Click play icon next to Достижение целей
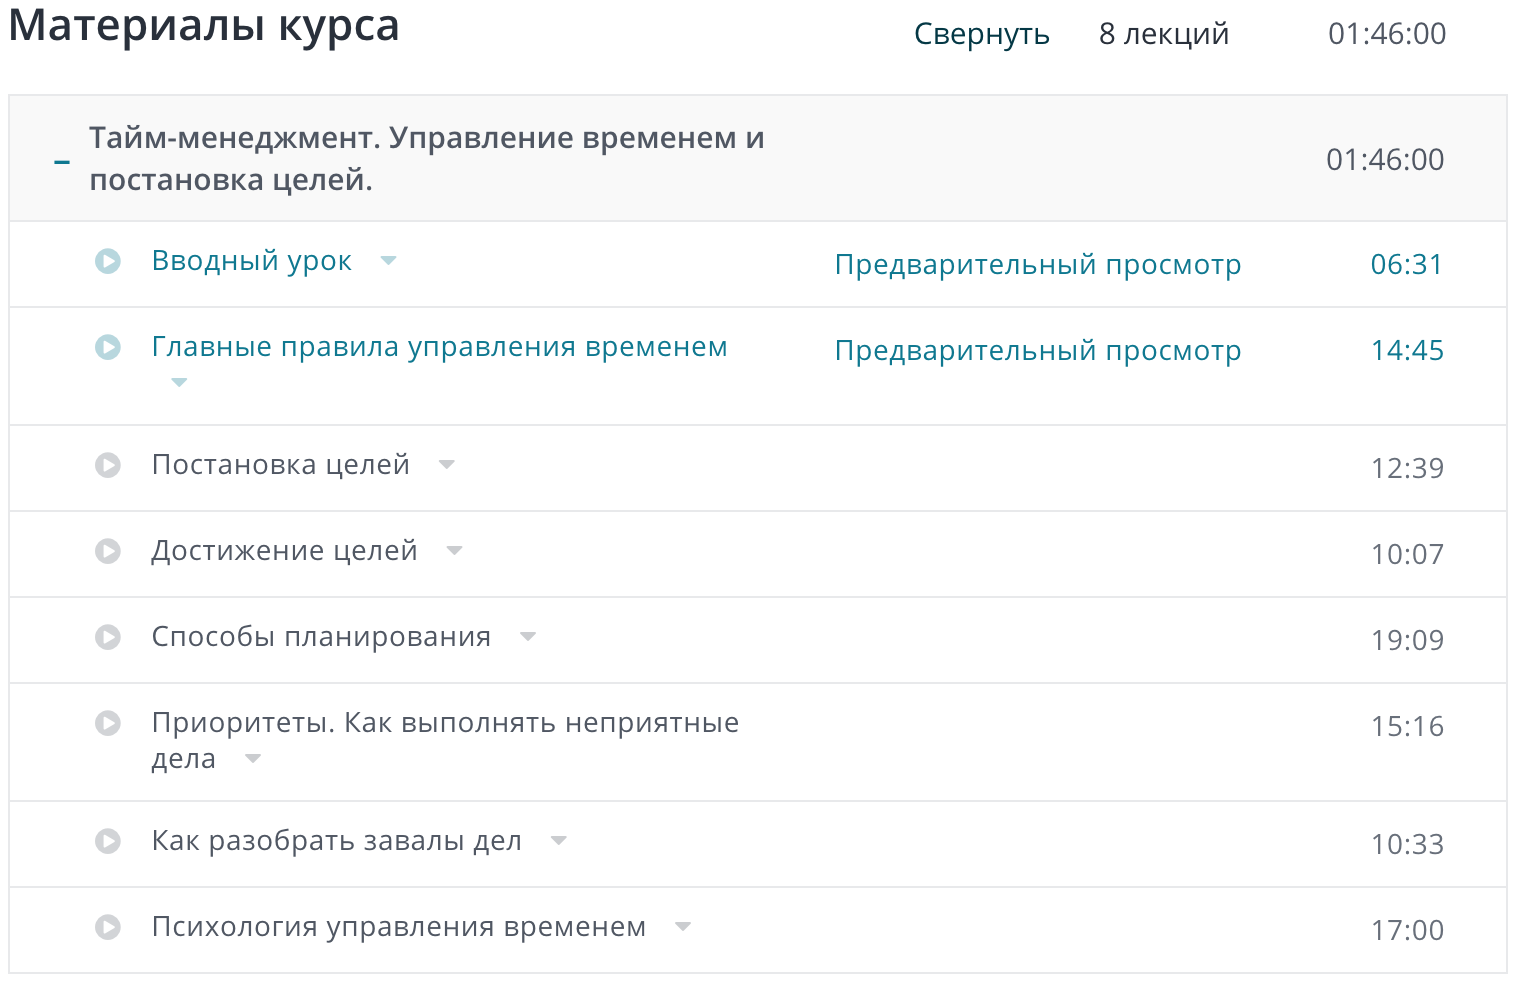1518x984 pixels. (x=108, y=551)
